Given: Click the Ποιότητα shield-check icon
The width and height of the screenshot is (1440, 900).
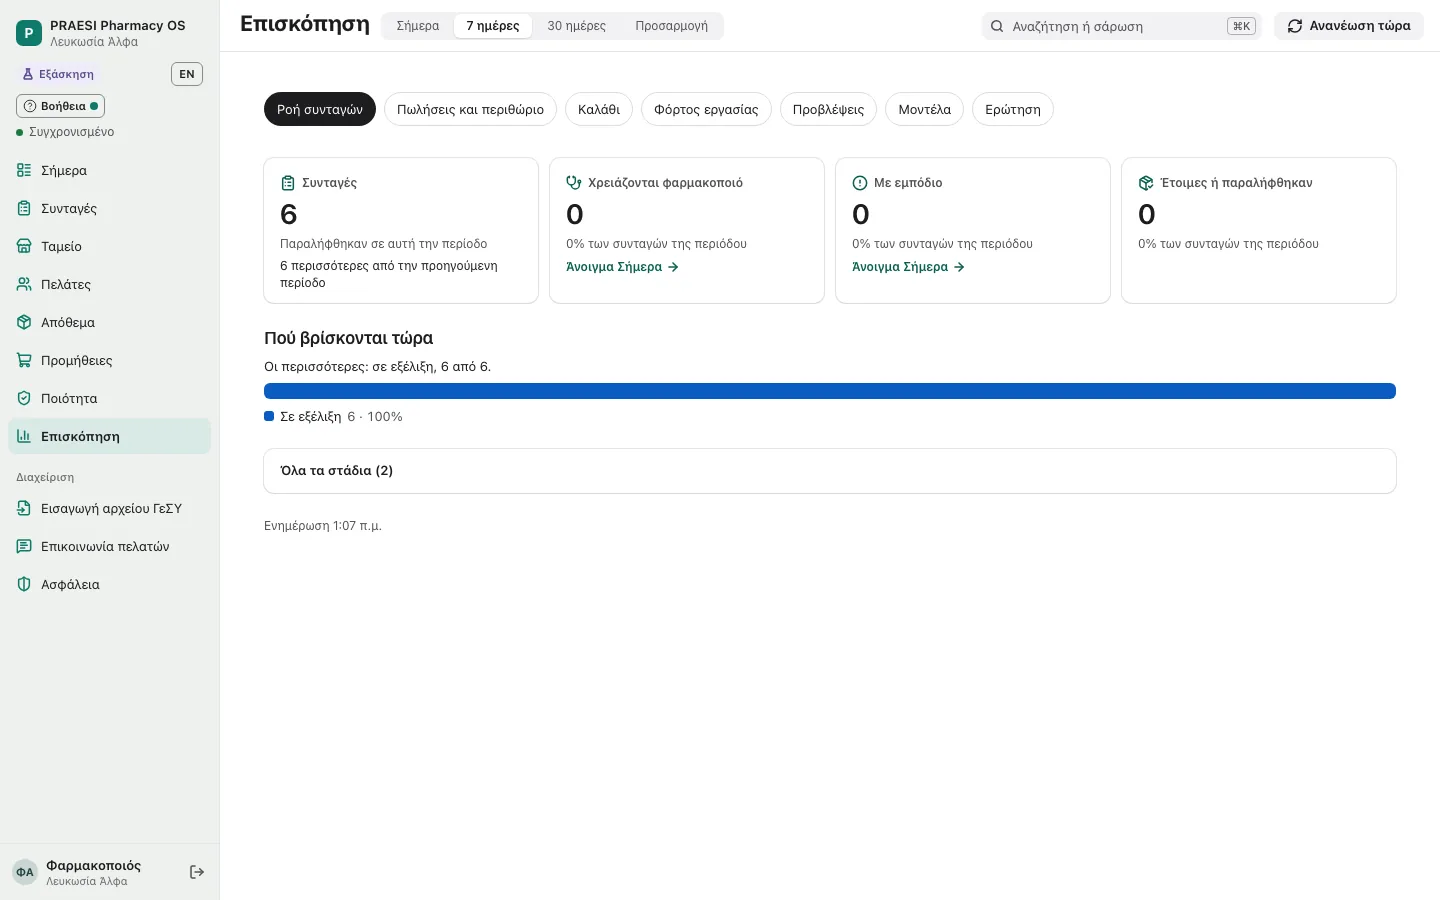Looking at the screenshot, I should coord(24,398).
